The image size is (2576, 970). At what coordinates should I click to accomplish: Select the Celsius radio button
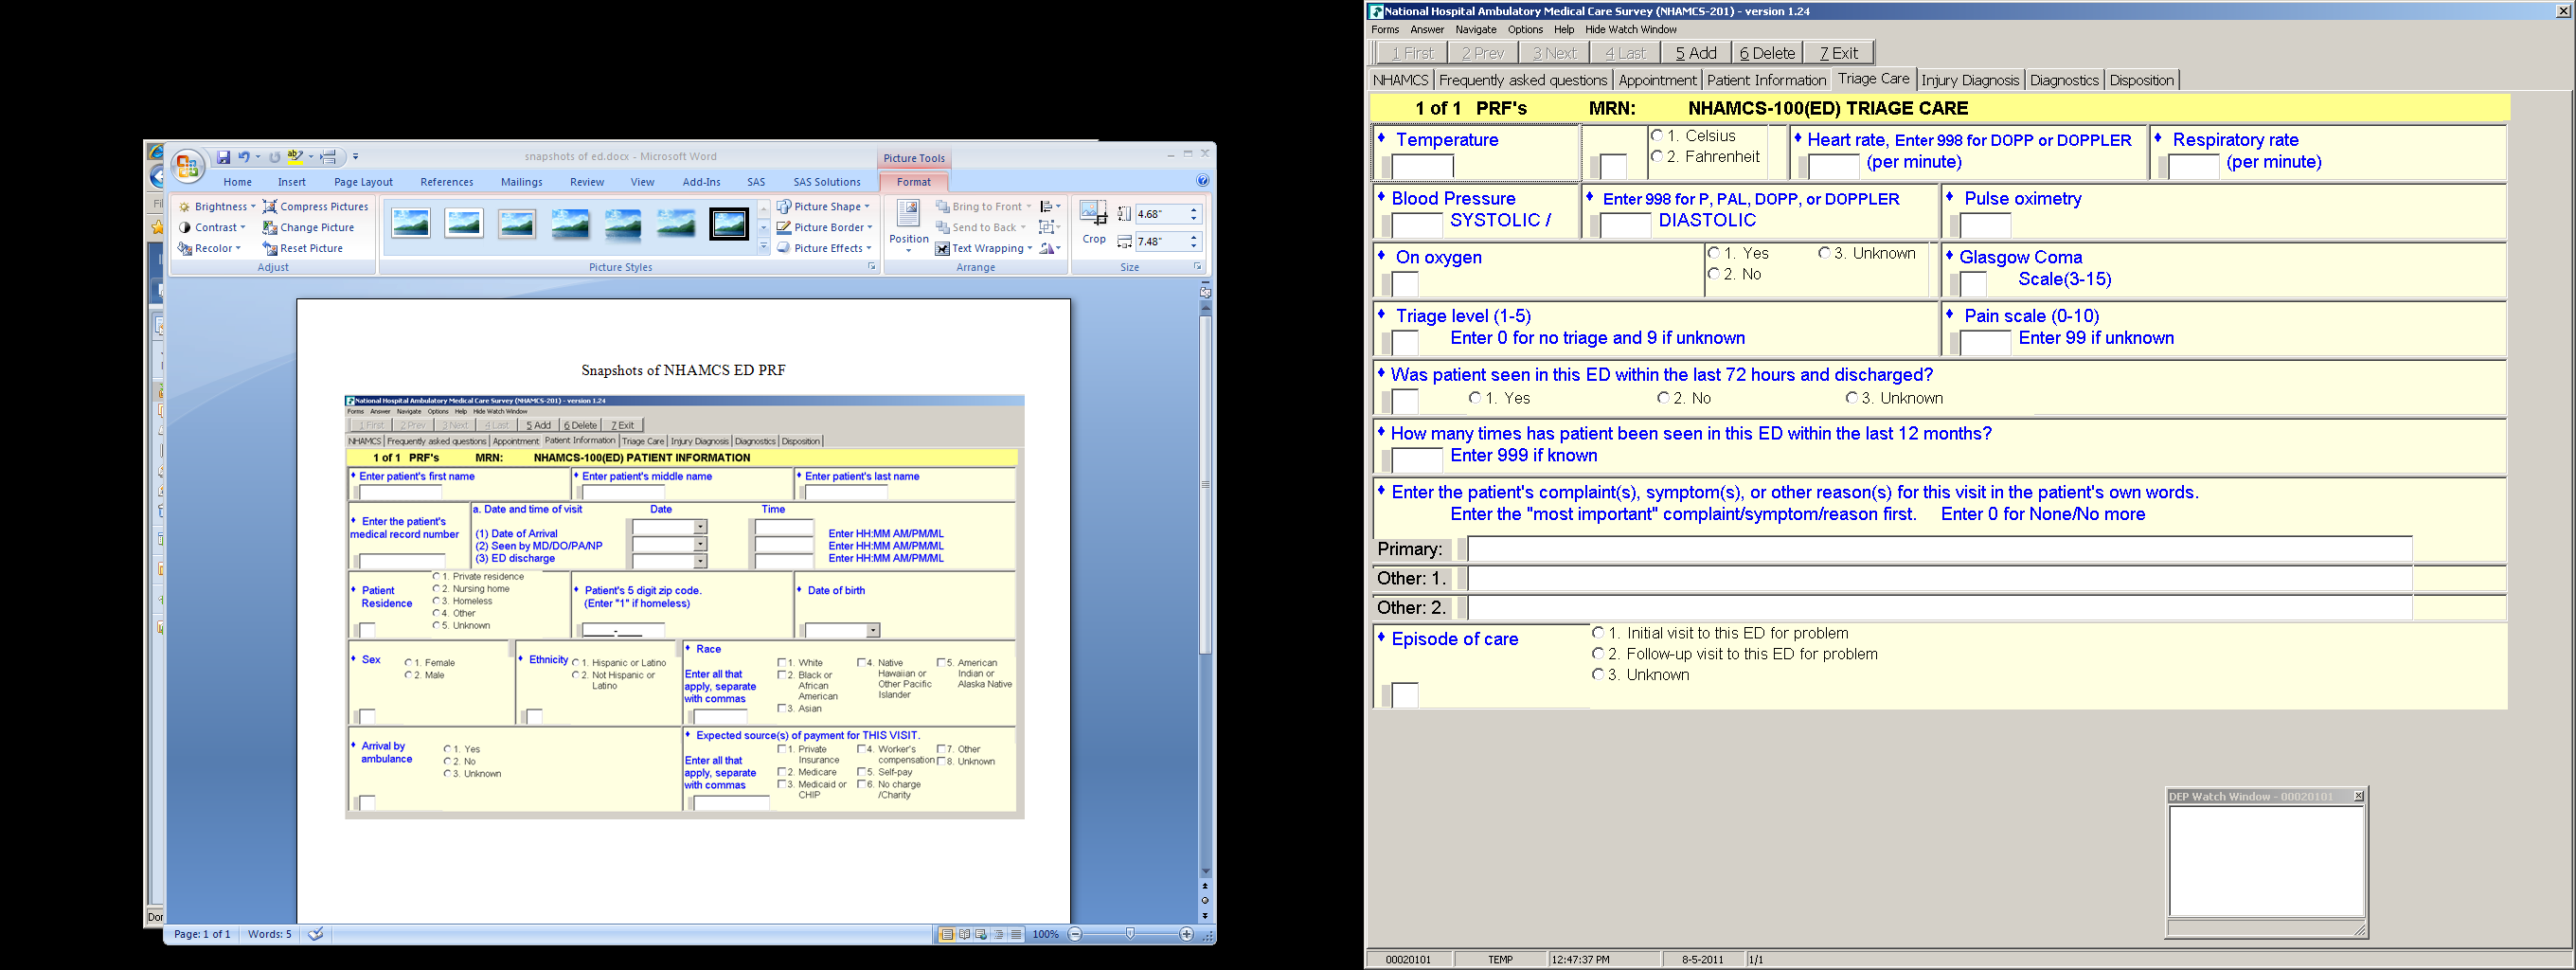pos(1657,136)
